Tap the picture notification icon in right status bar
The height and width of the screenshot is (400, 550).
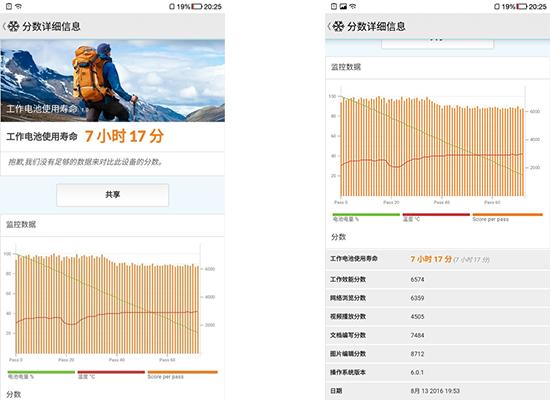pos(343,6)
